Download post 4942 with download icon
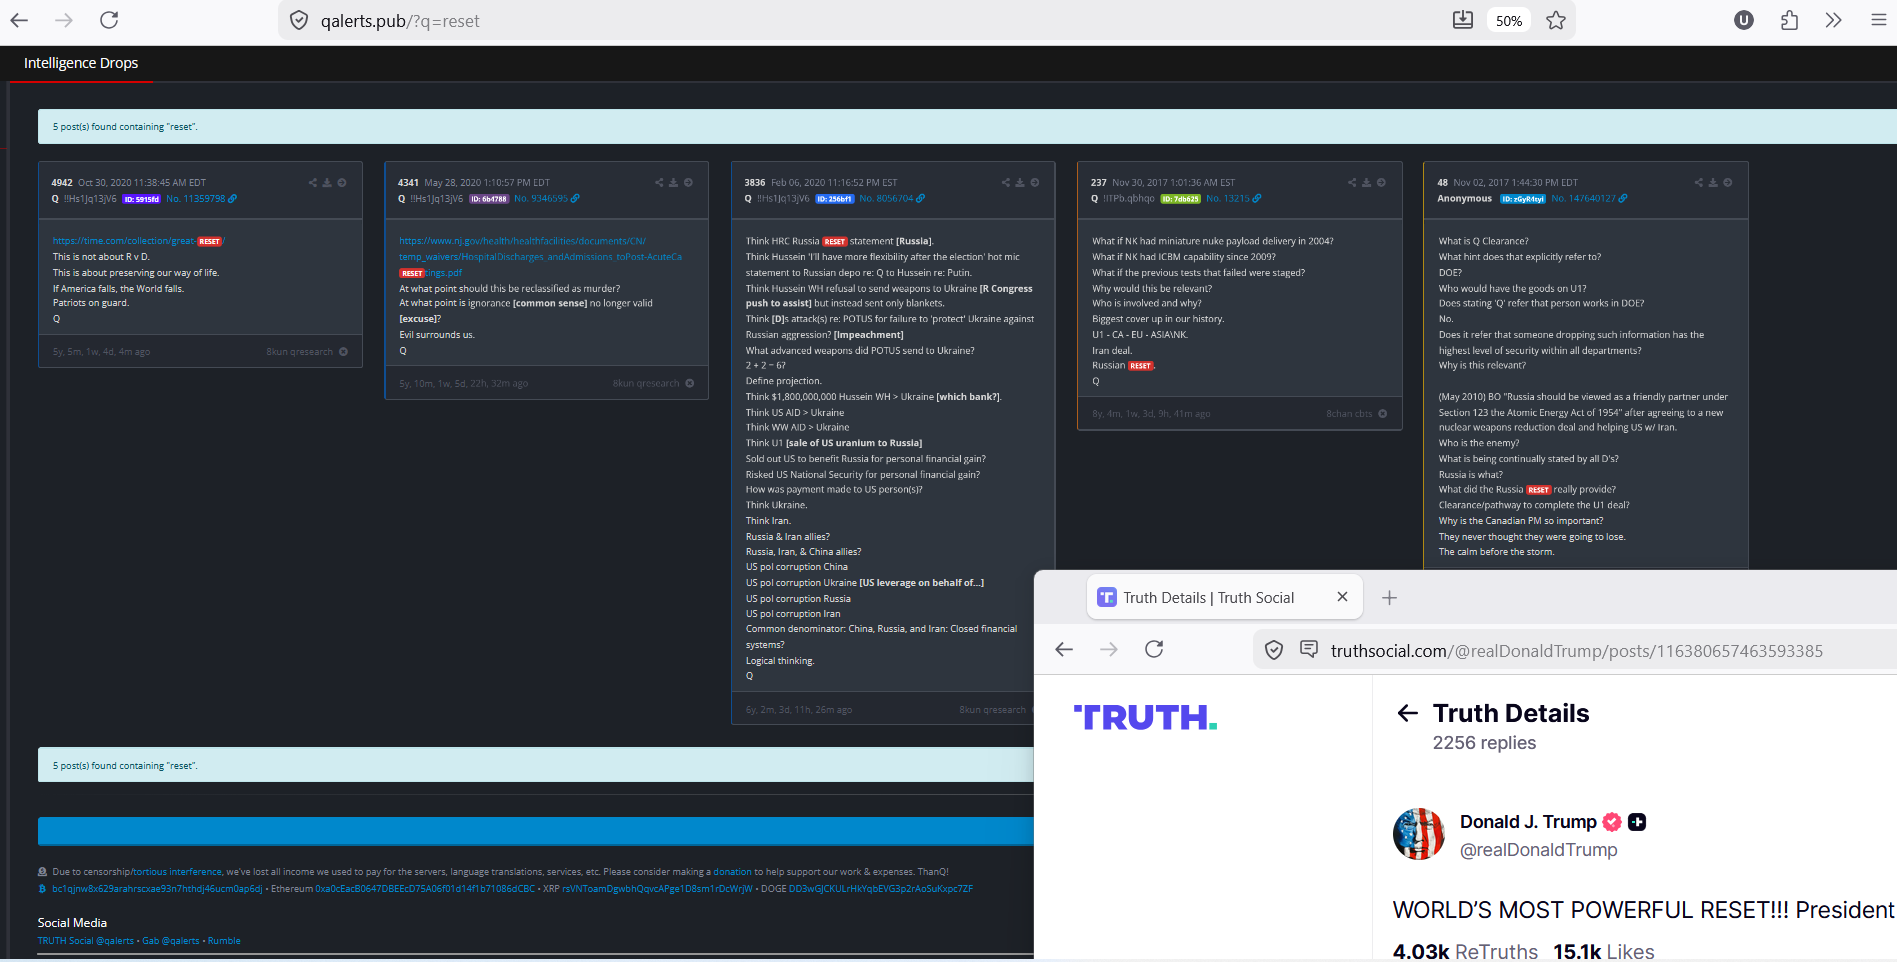1897x962 pixels. (x=327, y=183)
